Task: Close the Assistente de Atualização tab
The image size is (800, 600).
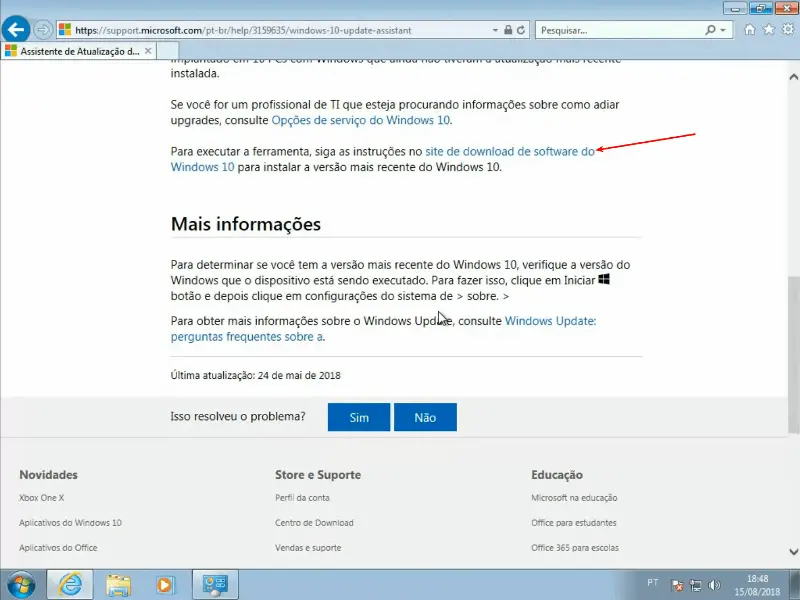Action: tap(148, 51)
